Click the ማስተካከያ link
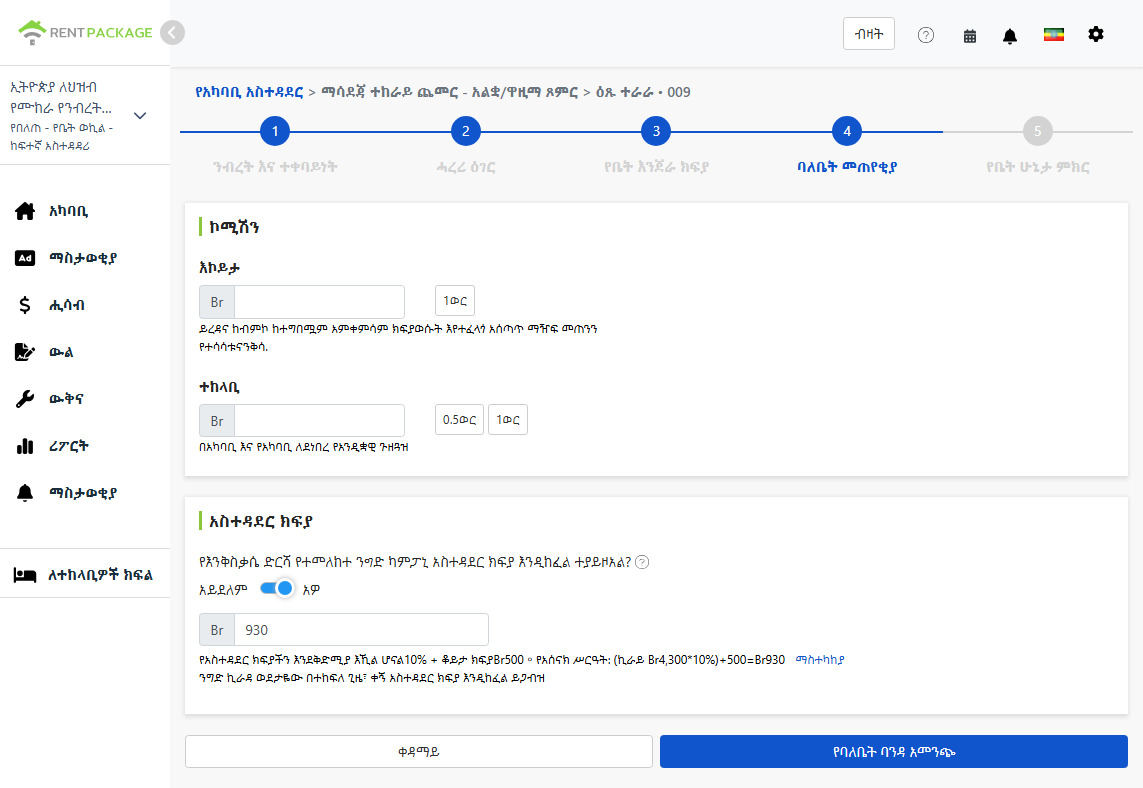Image resolution: width=1143 pixels, height=788 pixels. pyautogui.click(x=820, y=660)
